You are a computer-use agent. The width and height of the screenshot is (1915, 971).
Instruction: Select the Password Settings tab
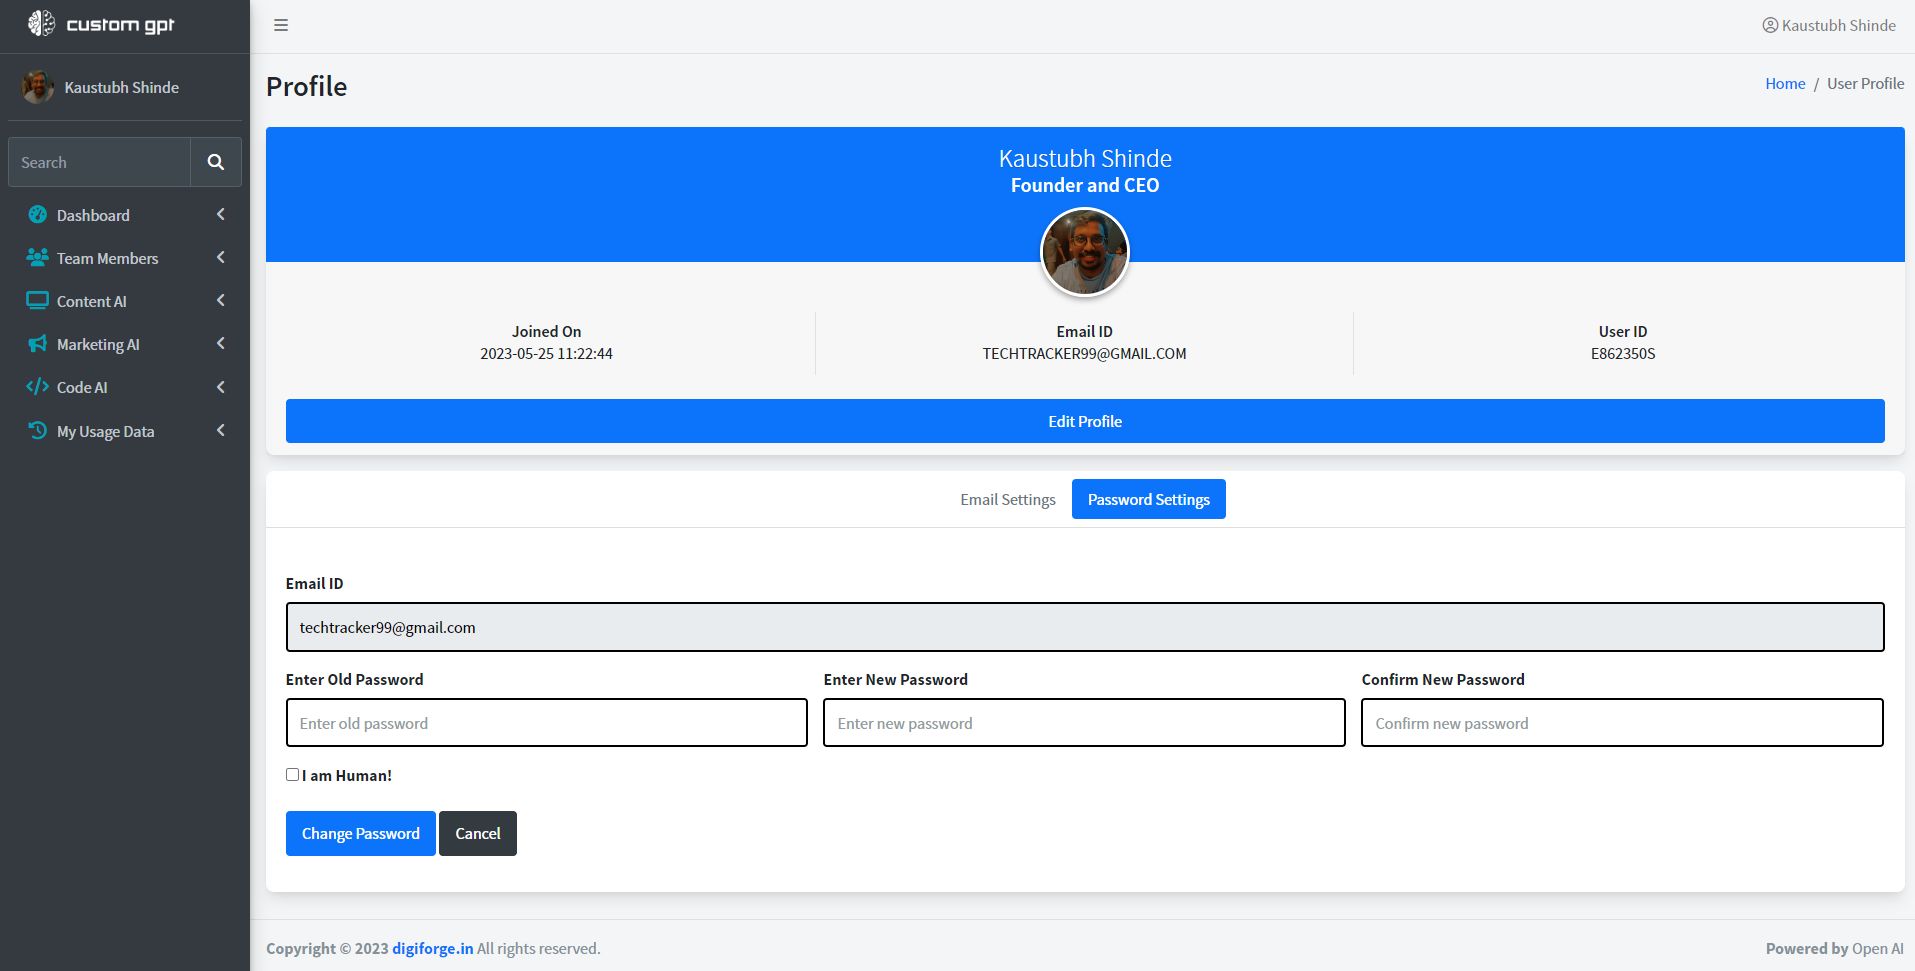[x=1149, y=499]
